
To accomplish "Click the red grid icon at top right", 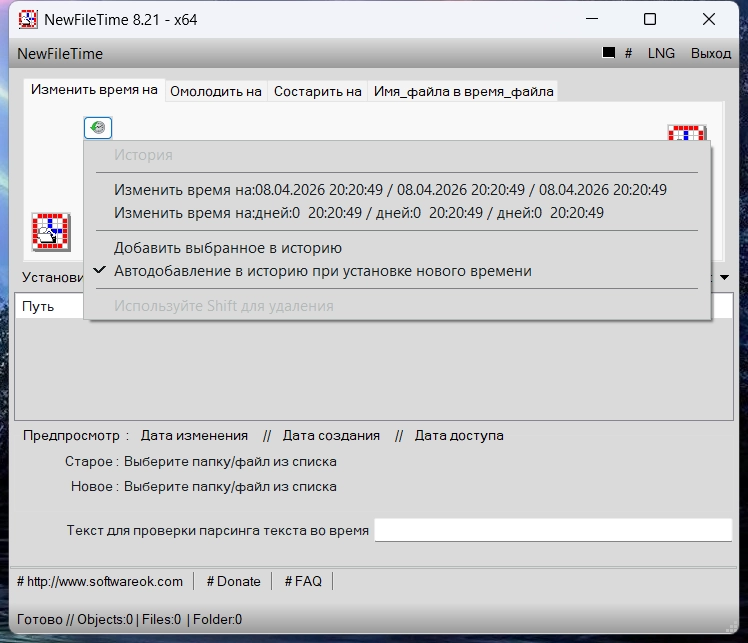I will [x=686, y=133].
